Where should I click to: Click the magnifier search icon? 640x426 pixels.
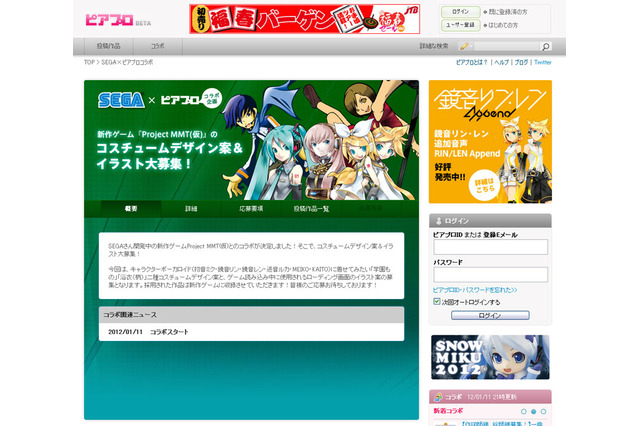click(545, 47)
